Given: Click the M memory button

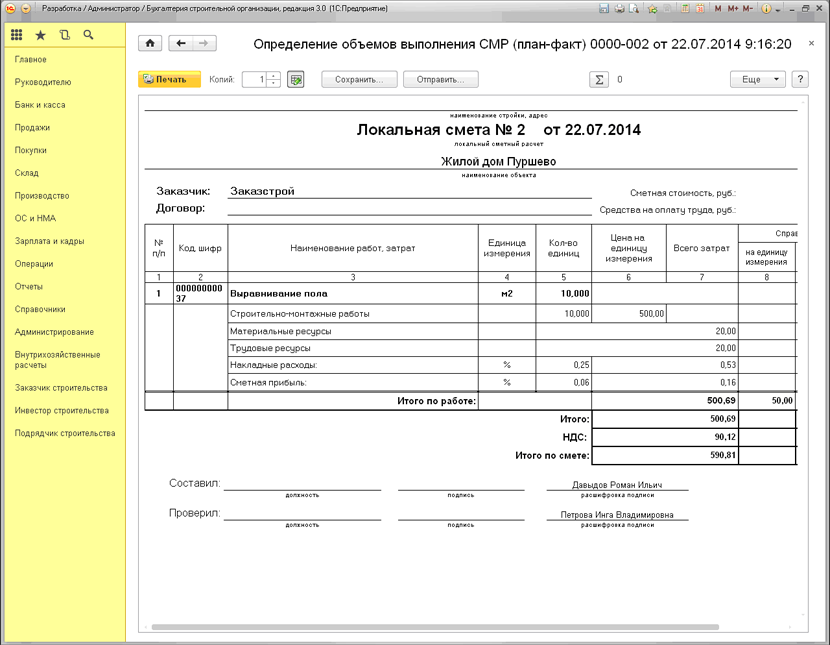Looking at the screenshot, I should pyautogui.click(x=718, y=8).
